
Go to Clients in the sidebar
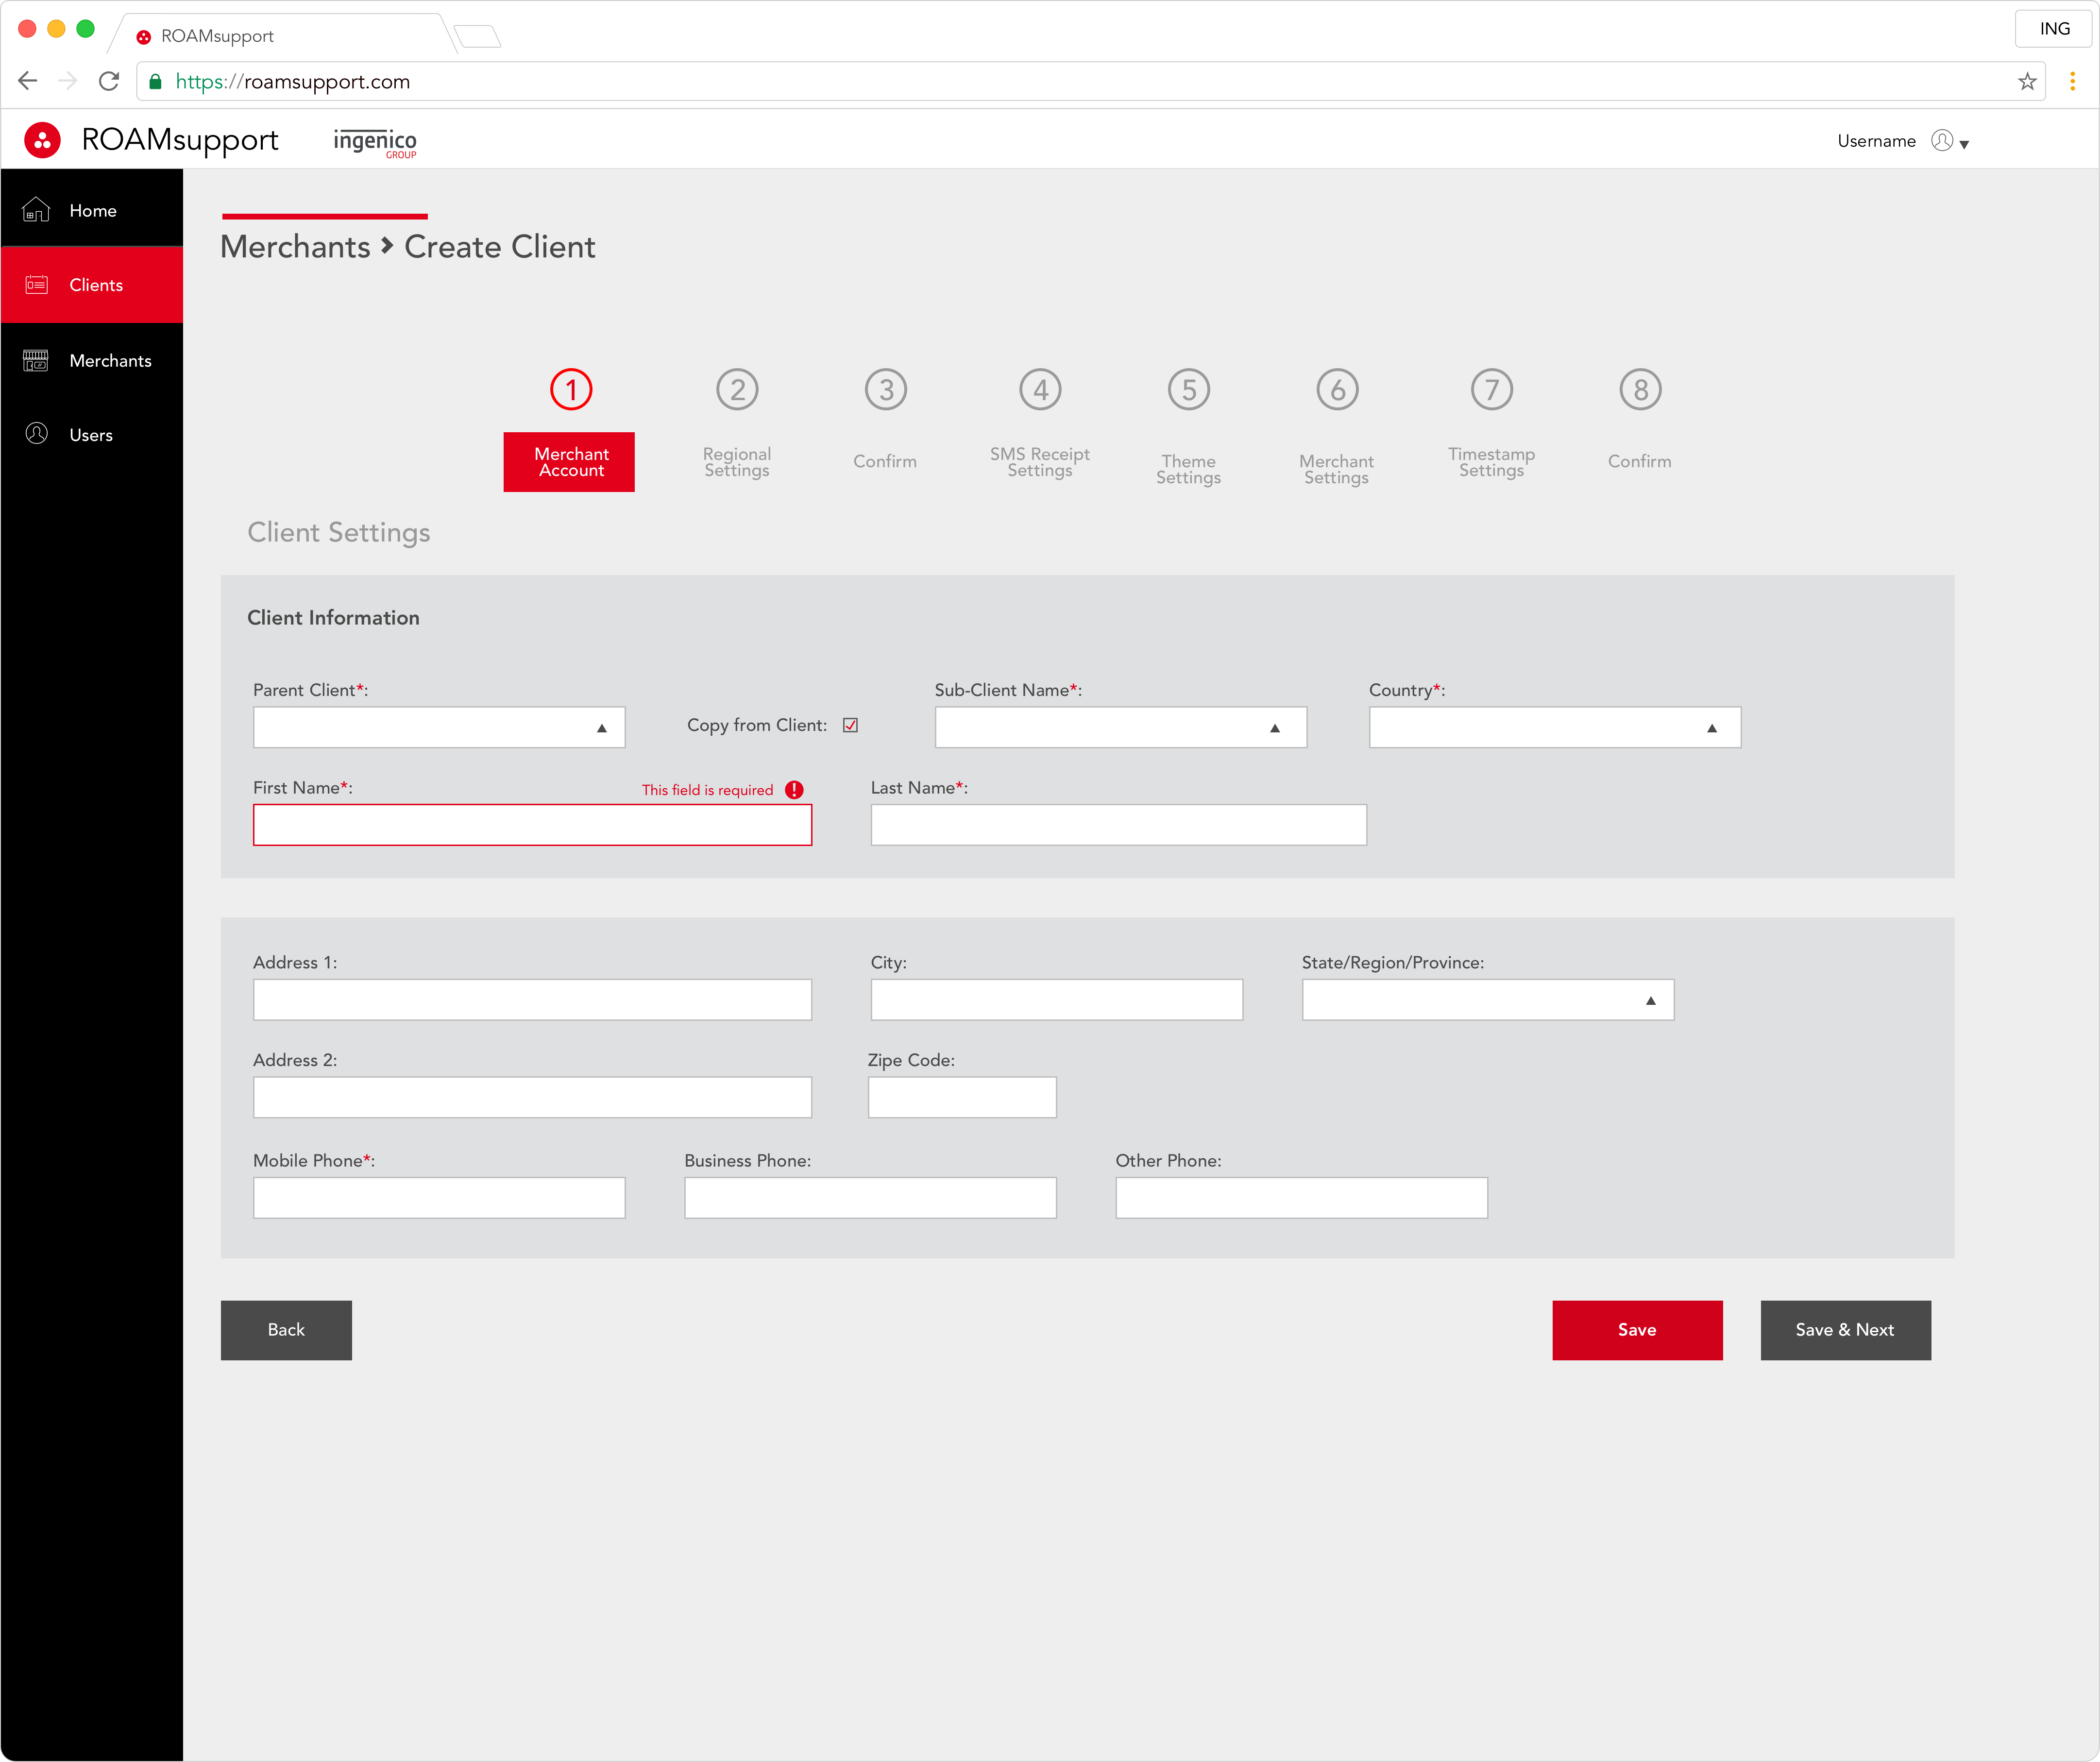92,285
